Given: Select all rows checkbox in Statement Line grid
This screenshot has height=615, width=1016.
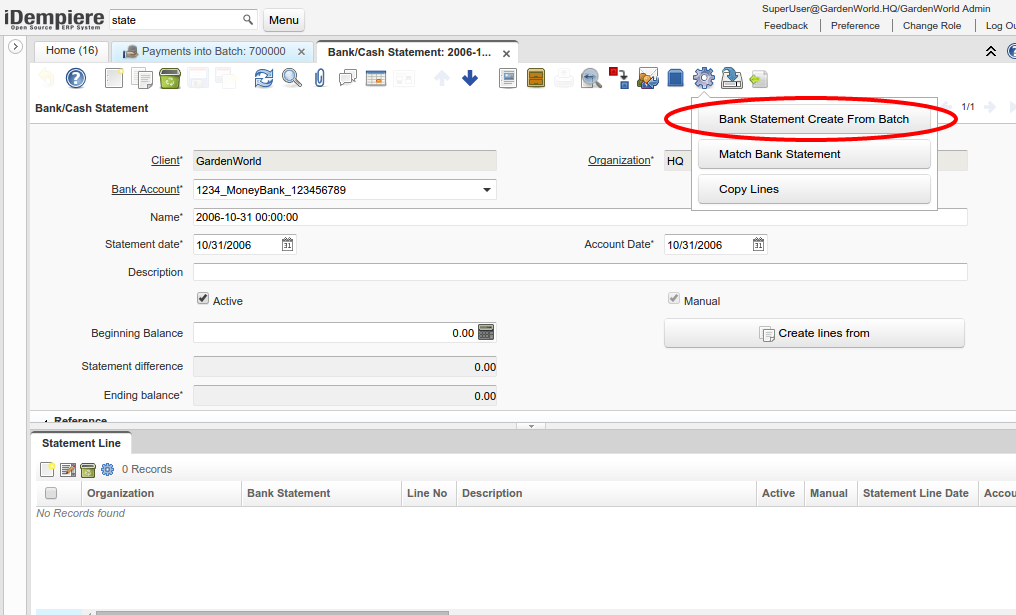Looking at the screenshot, I should (x=51, y=493).
